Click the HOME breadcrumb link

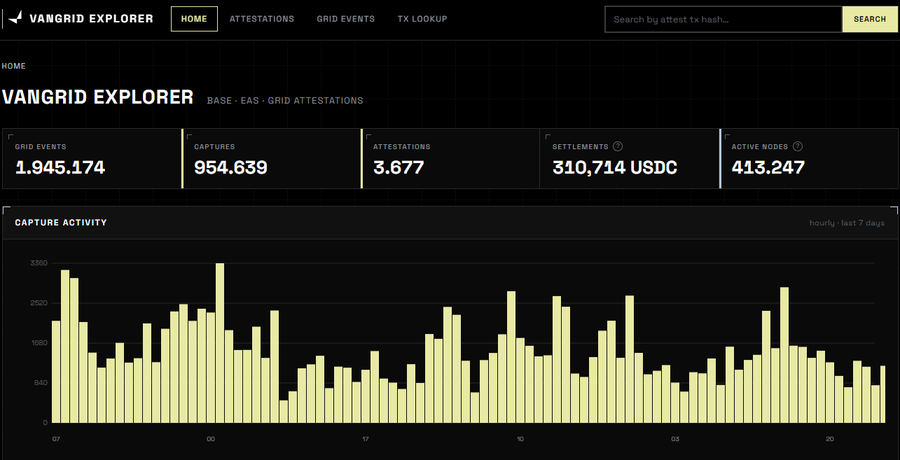14,66
